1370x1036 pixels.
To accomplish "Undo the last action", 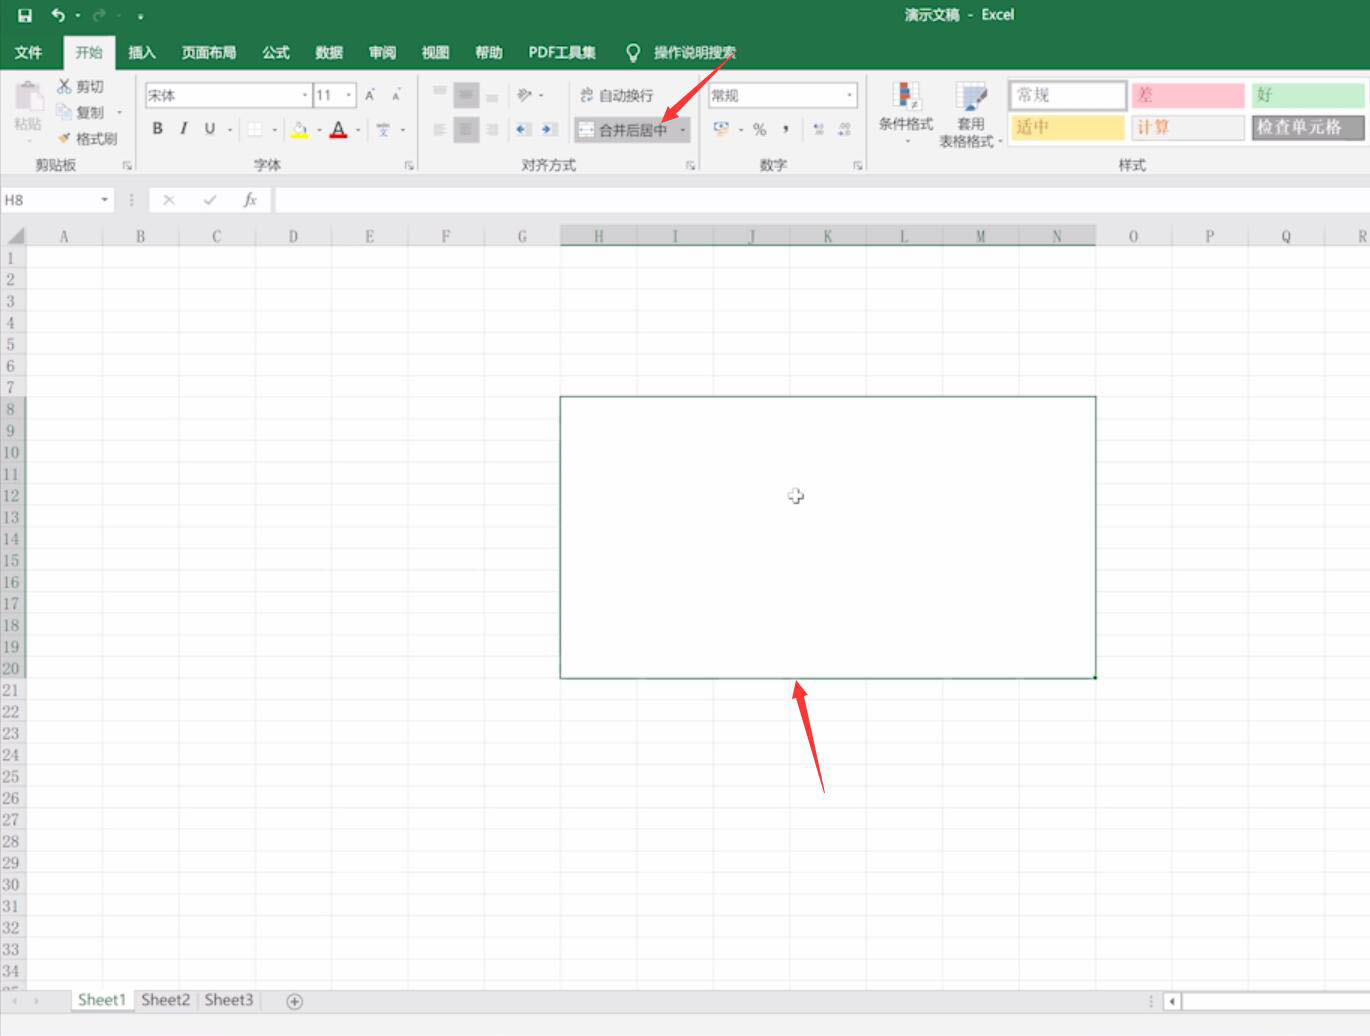I will click(58, 15).
